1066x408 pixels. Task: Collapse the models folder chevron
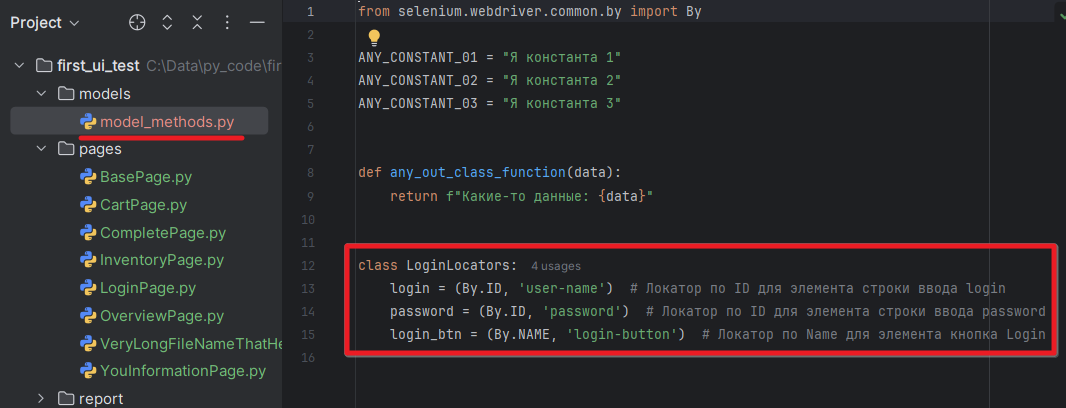click(40, 93)
